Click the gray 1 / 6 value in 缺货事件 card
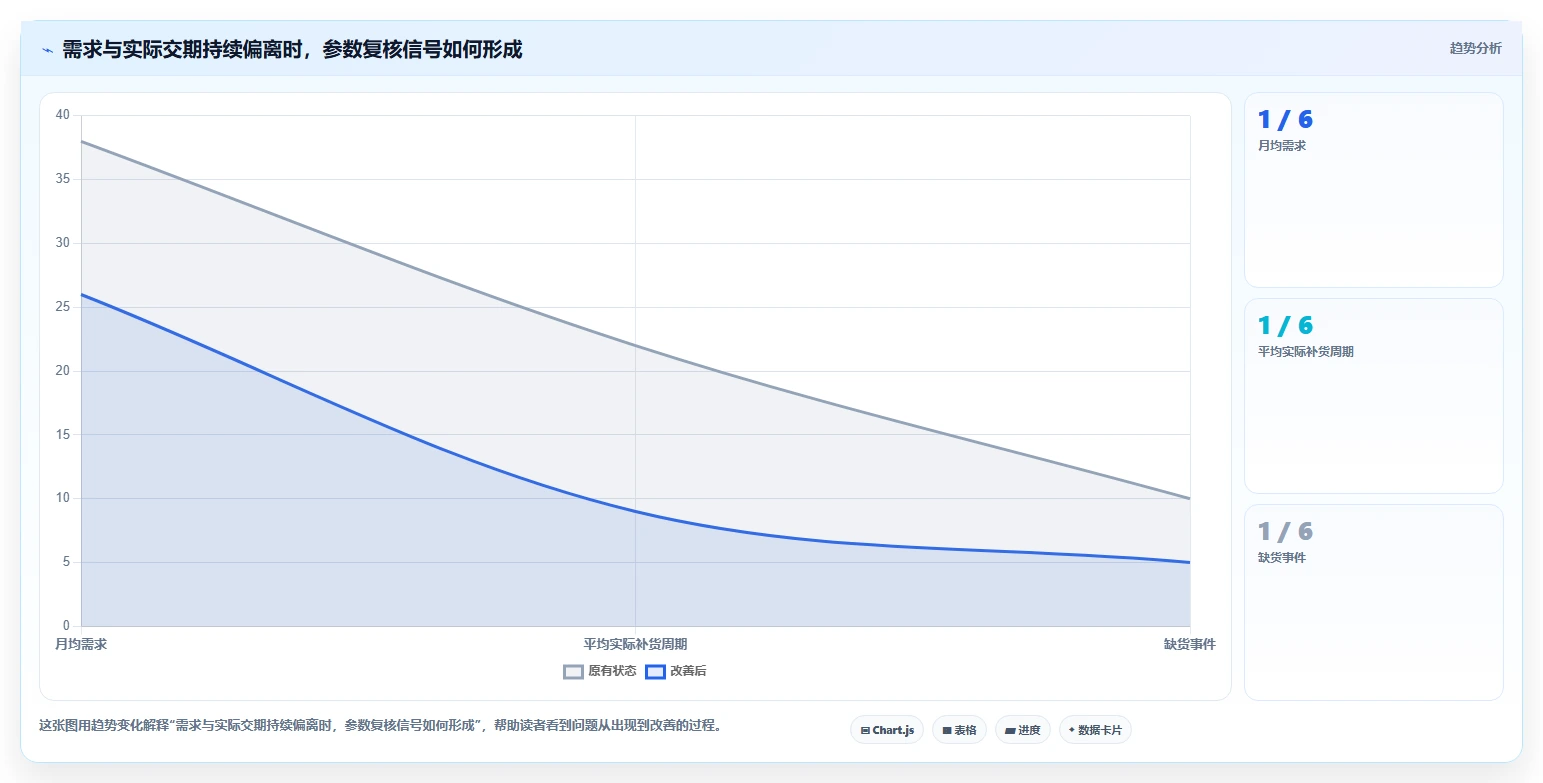 [1285, 532]
